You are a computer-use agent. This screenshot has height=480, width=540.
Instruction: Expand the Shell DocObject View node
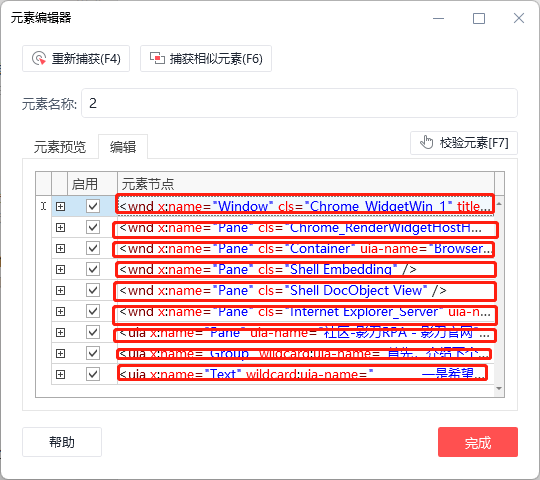tap(60, 291)
